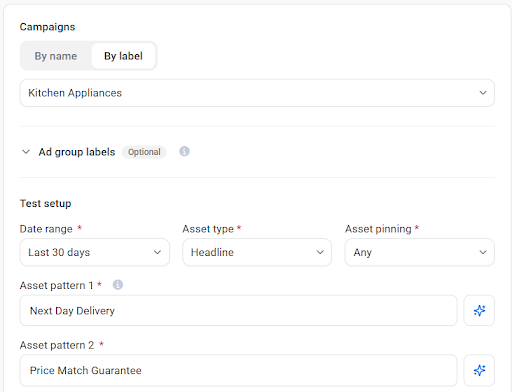Click the Test setup heading

click(x=45, y=203)
